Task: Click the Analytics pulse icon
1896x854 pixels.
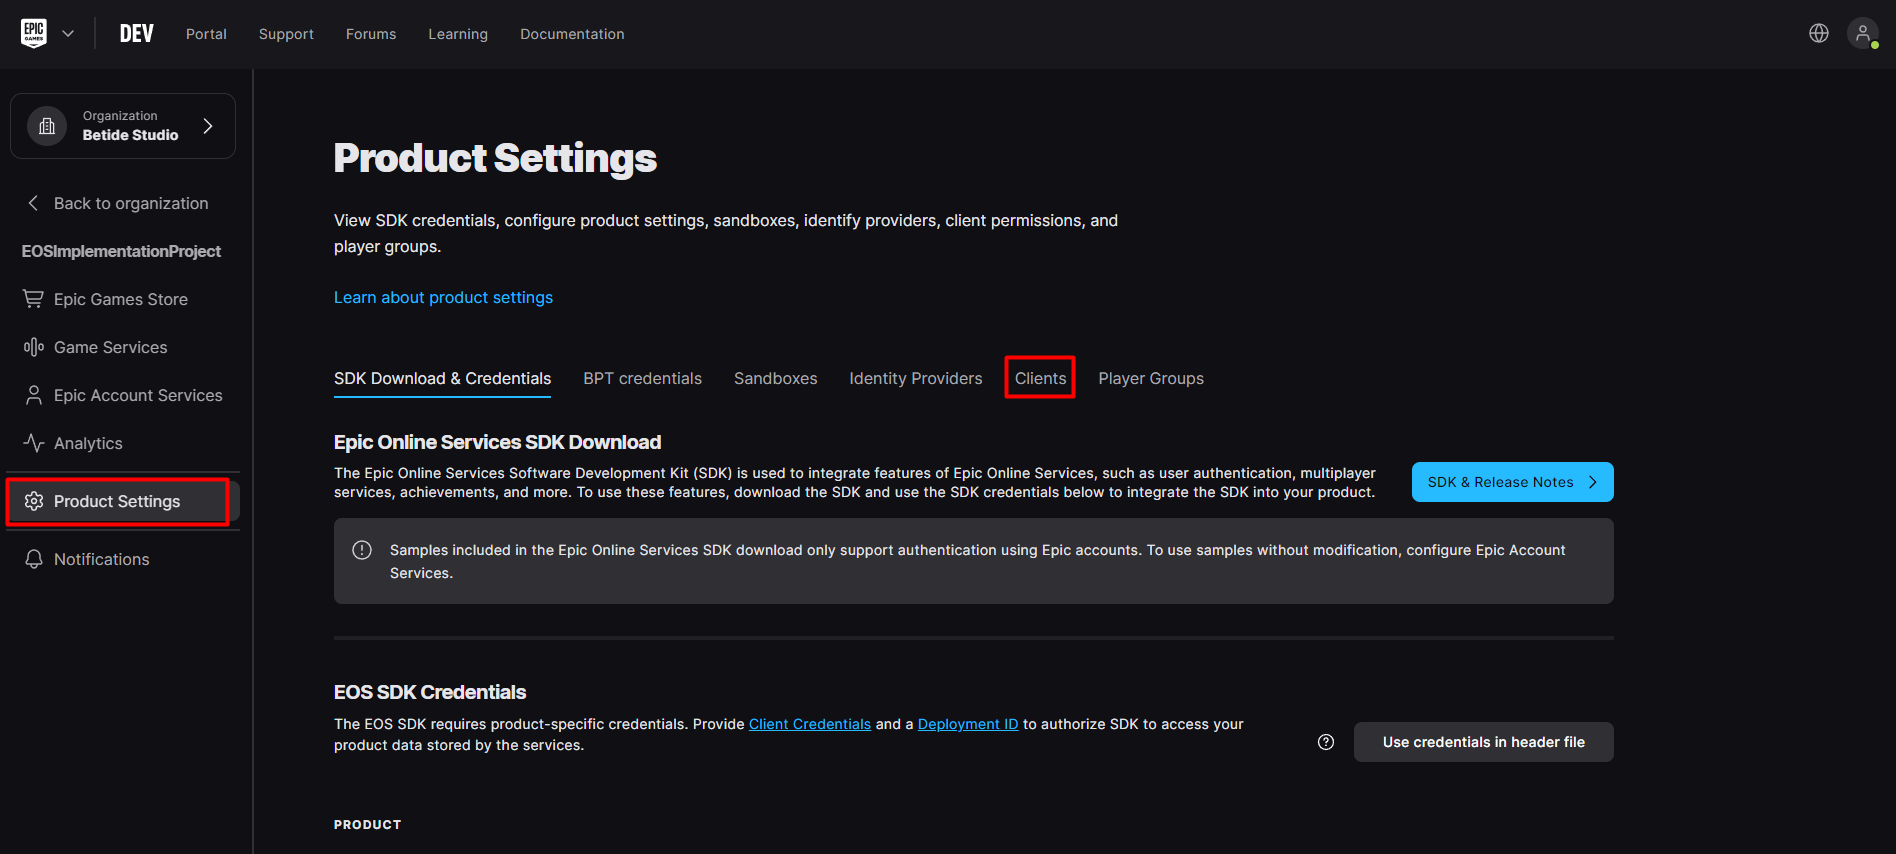Action: [x=34, y=443]
